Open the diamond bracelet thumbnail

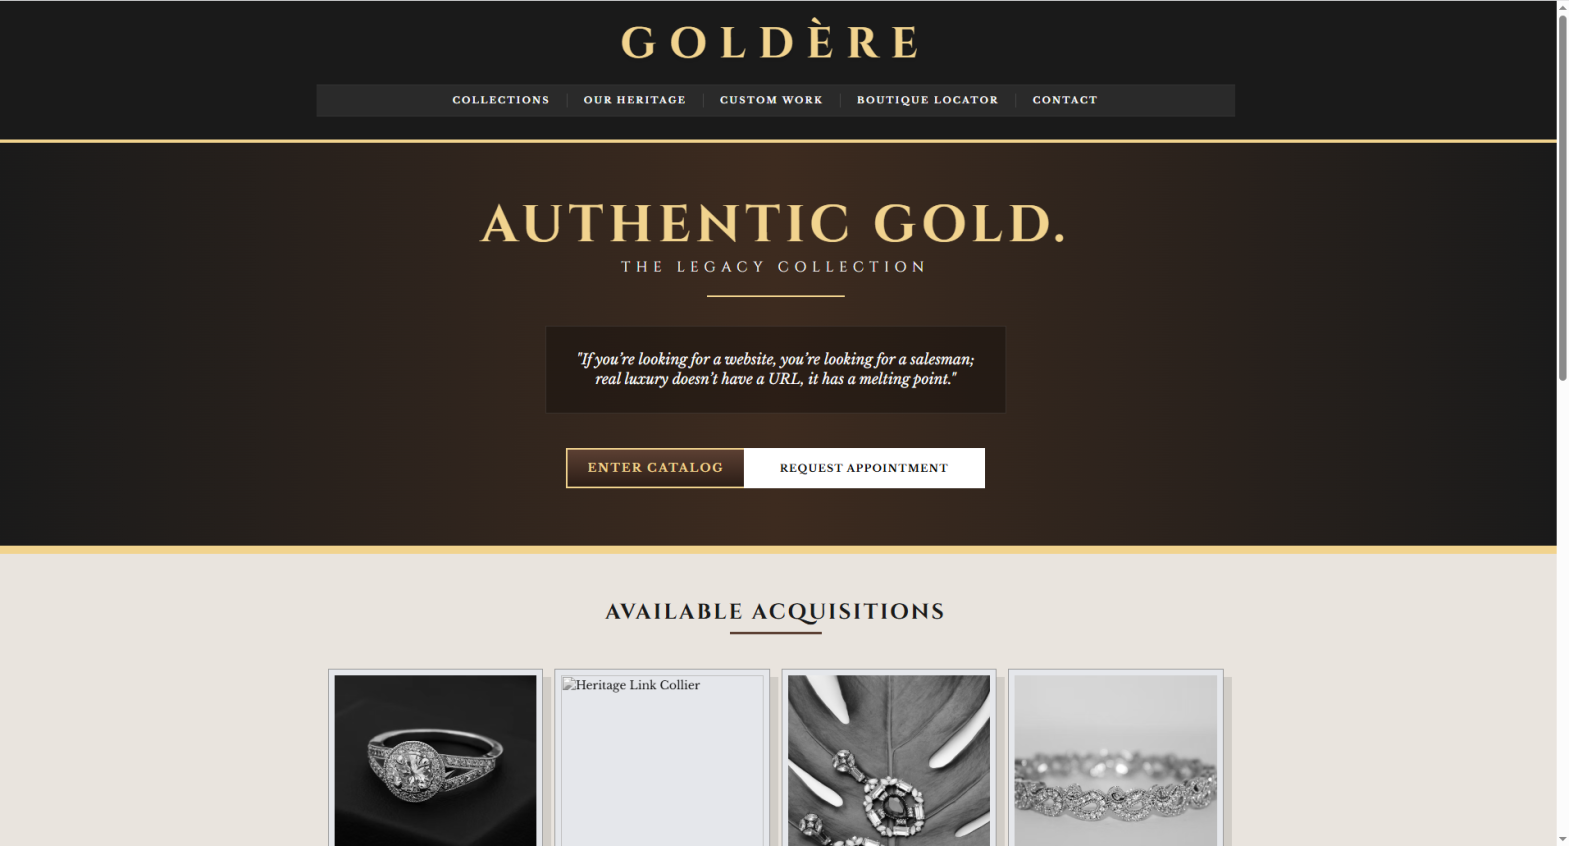[1116, 760]
